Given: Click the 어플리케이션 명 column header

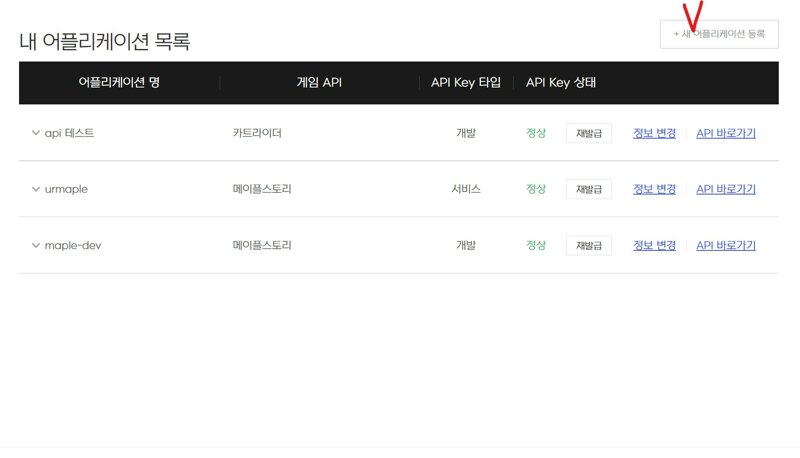Looking at the screenshot, I should tap(119, 83).
